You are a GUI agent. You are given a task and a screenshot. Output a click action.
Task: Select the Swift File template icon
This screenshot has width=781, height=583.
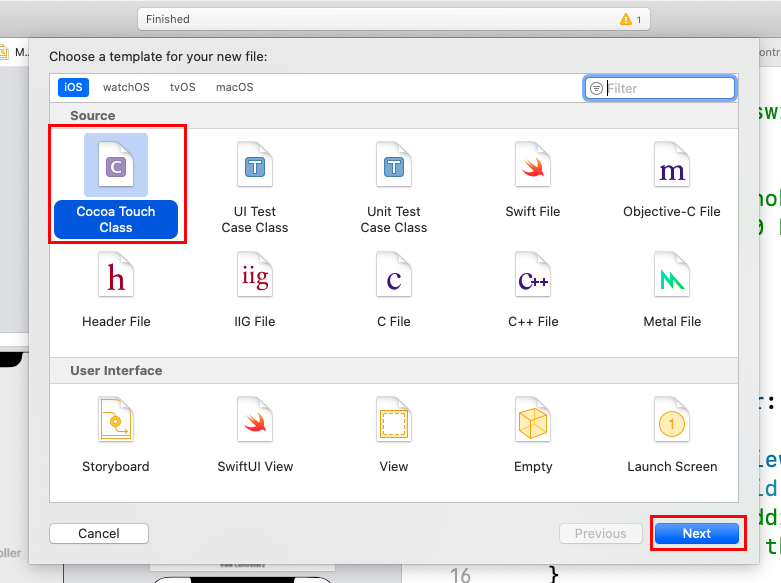pyautogui.click(x=533, y=165)
